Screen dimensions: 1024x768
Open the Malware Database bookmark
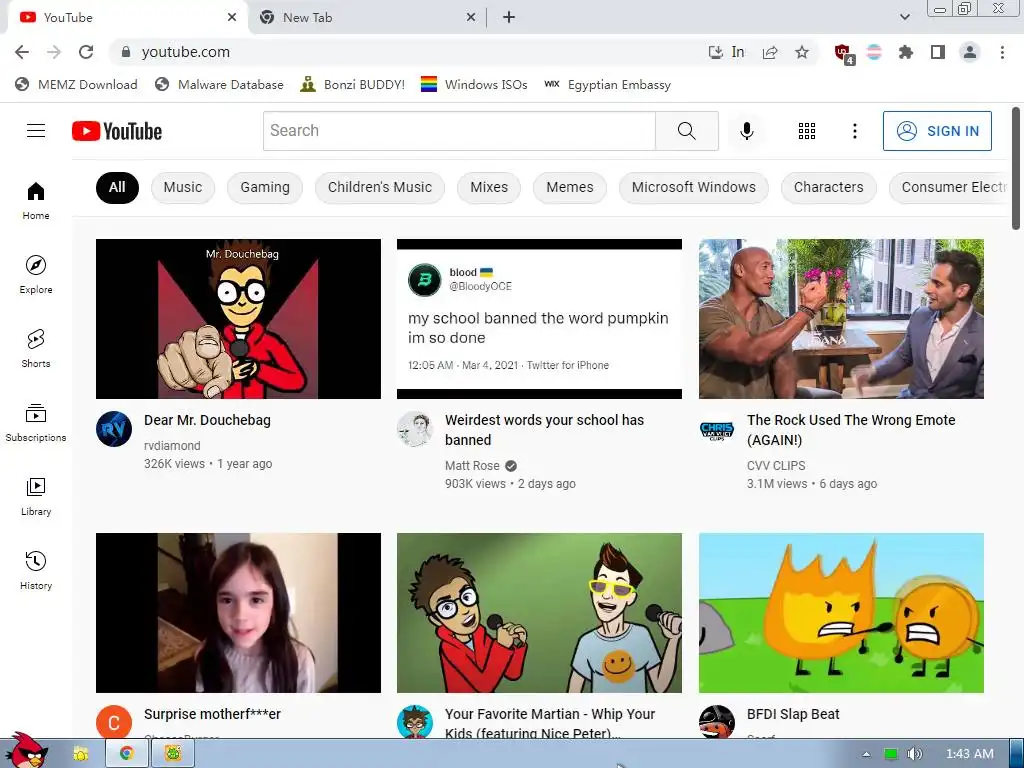pyautogui.click(x=219, y=84)
